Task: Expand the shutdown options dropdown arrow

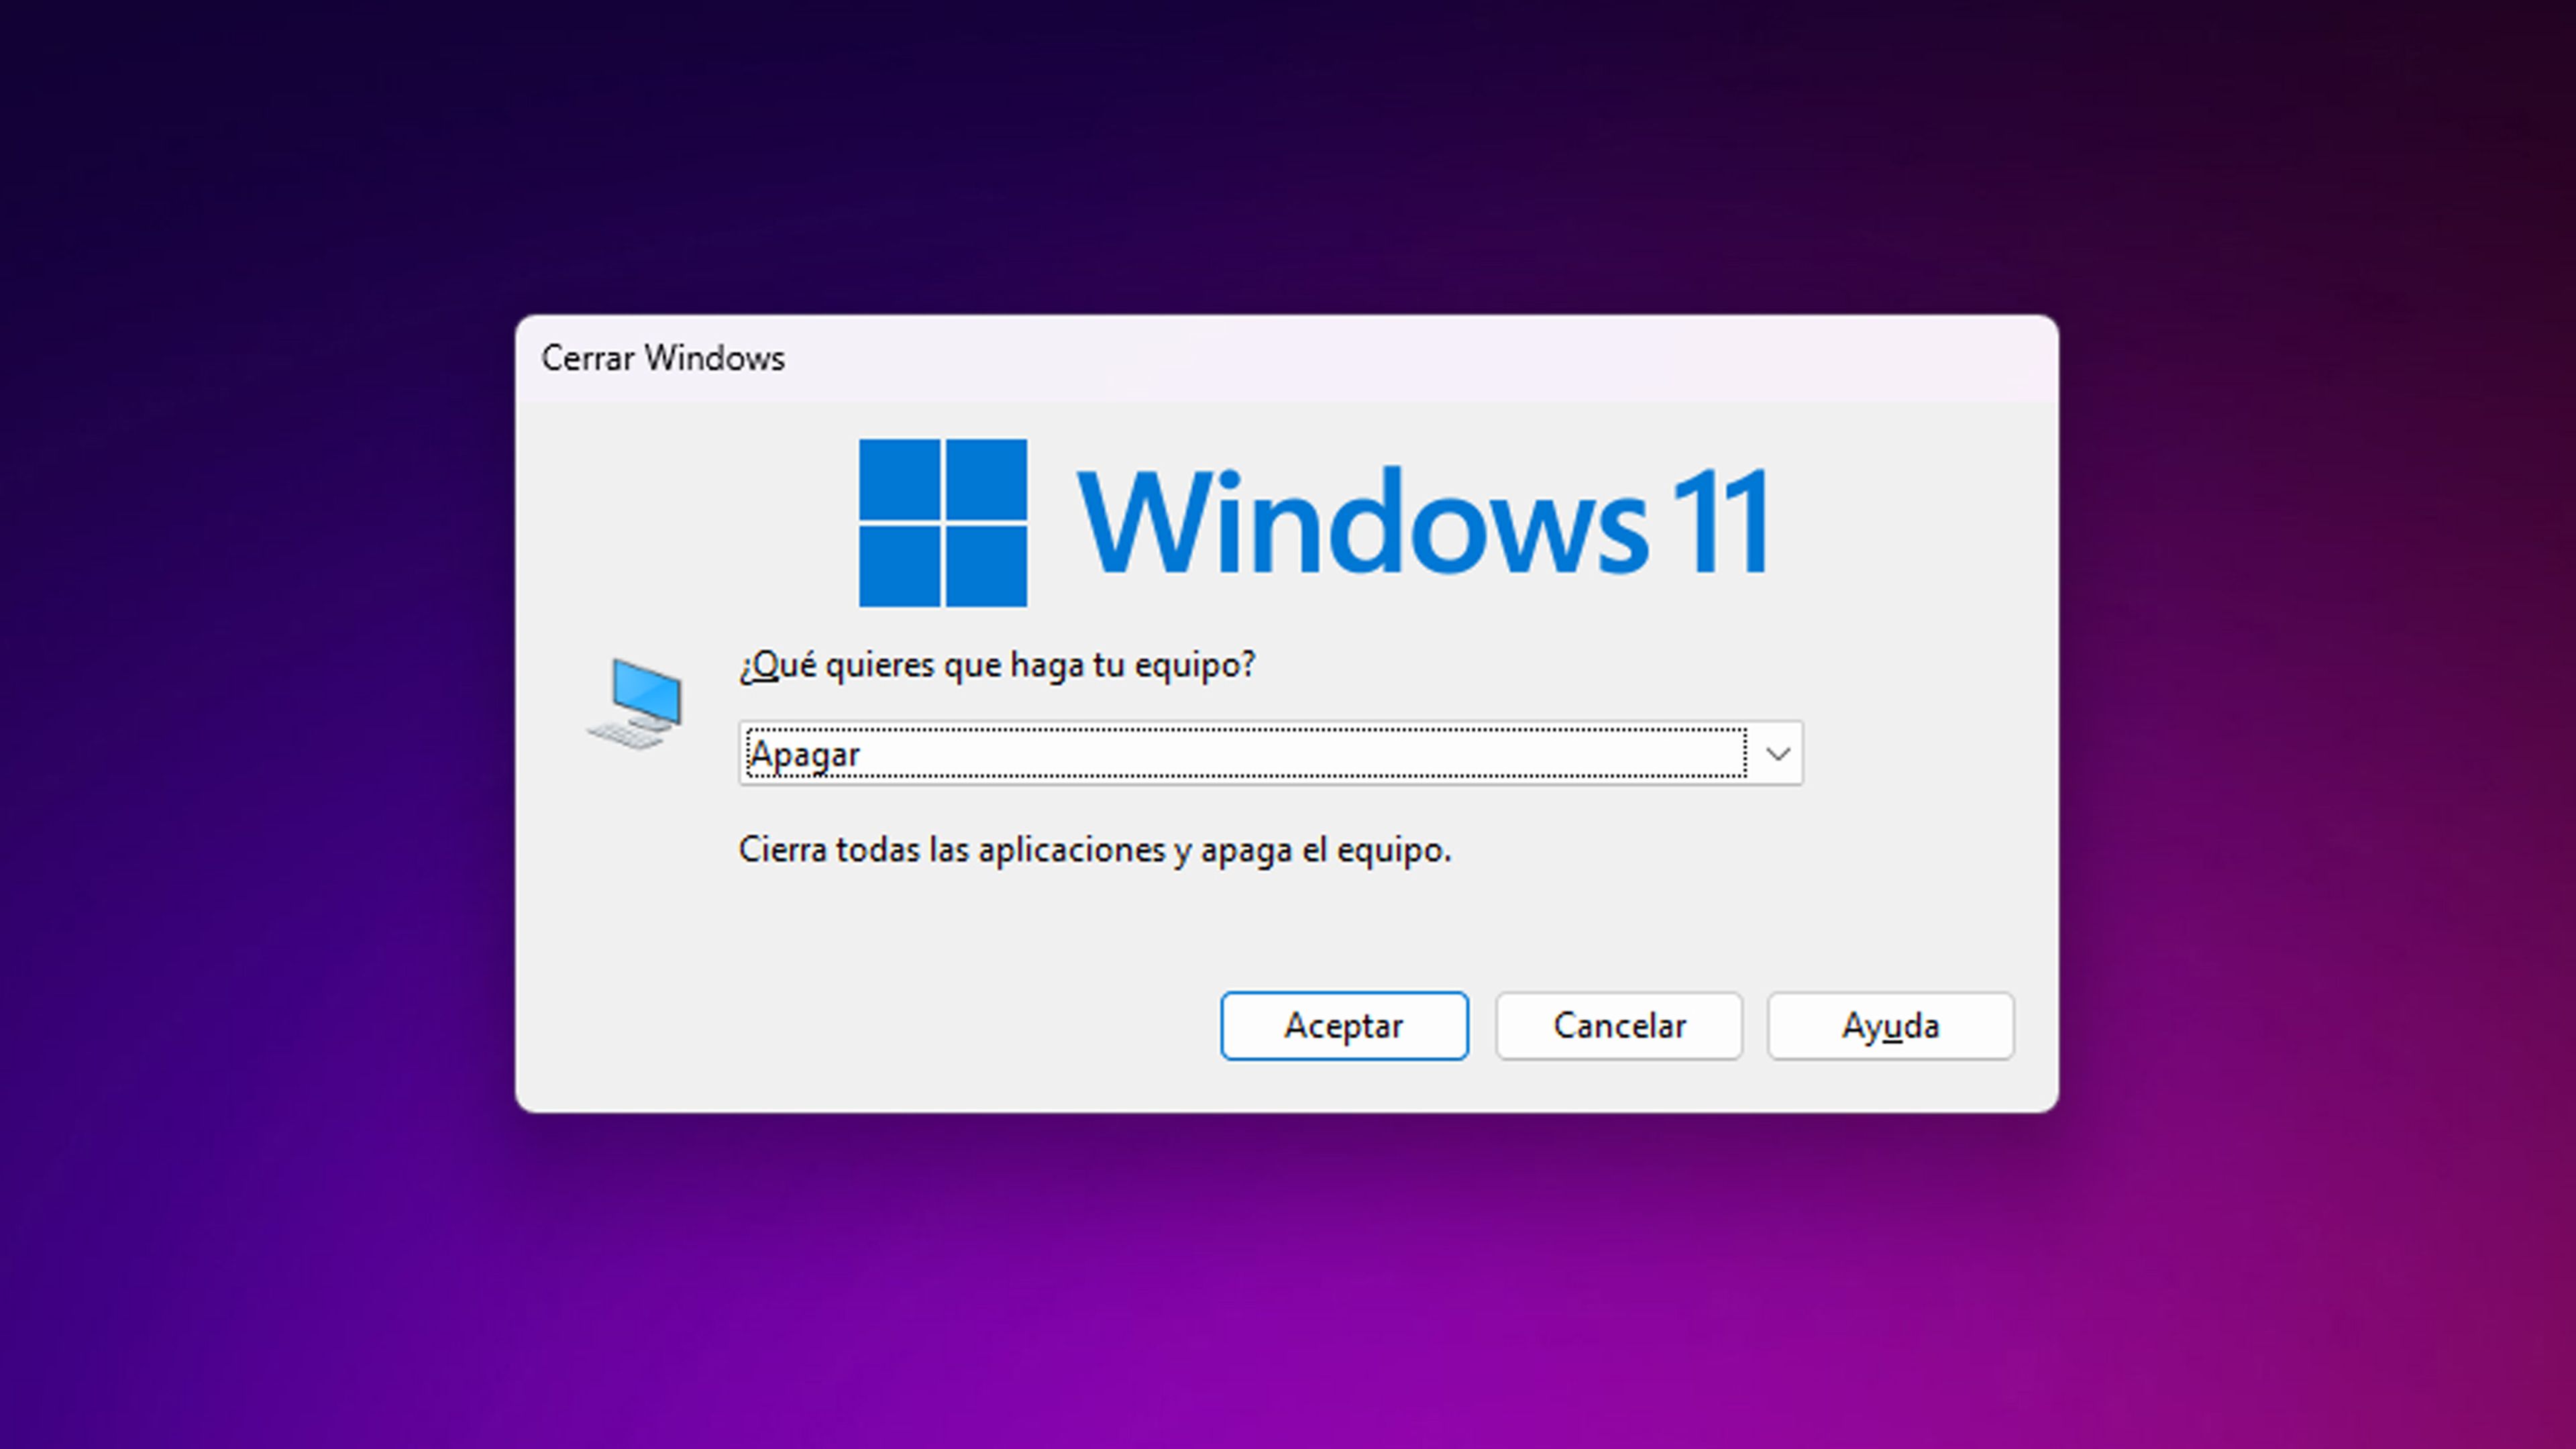Action: pos(1777,754)
